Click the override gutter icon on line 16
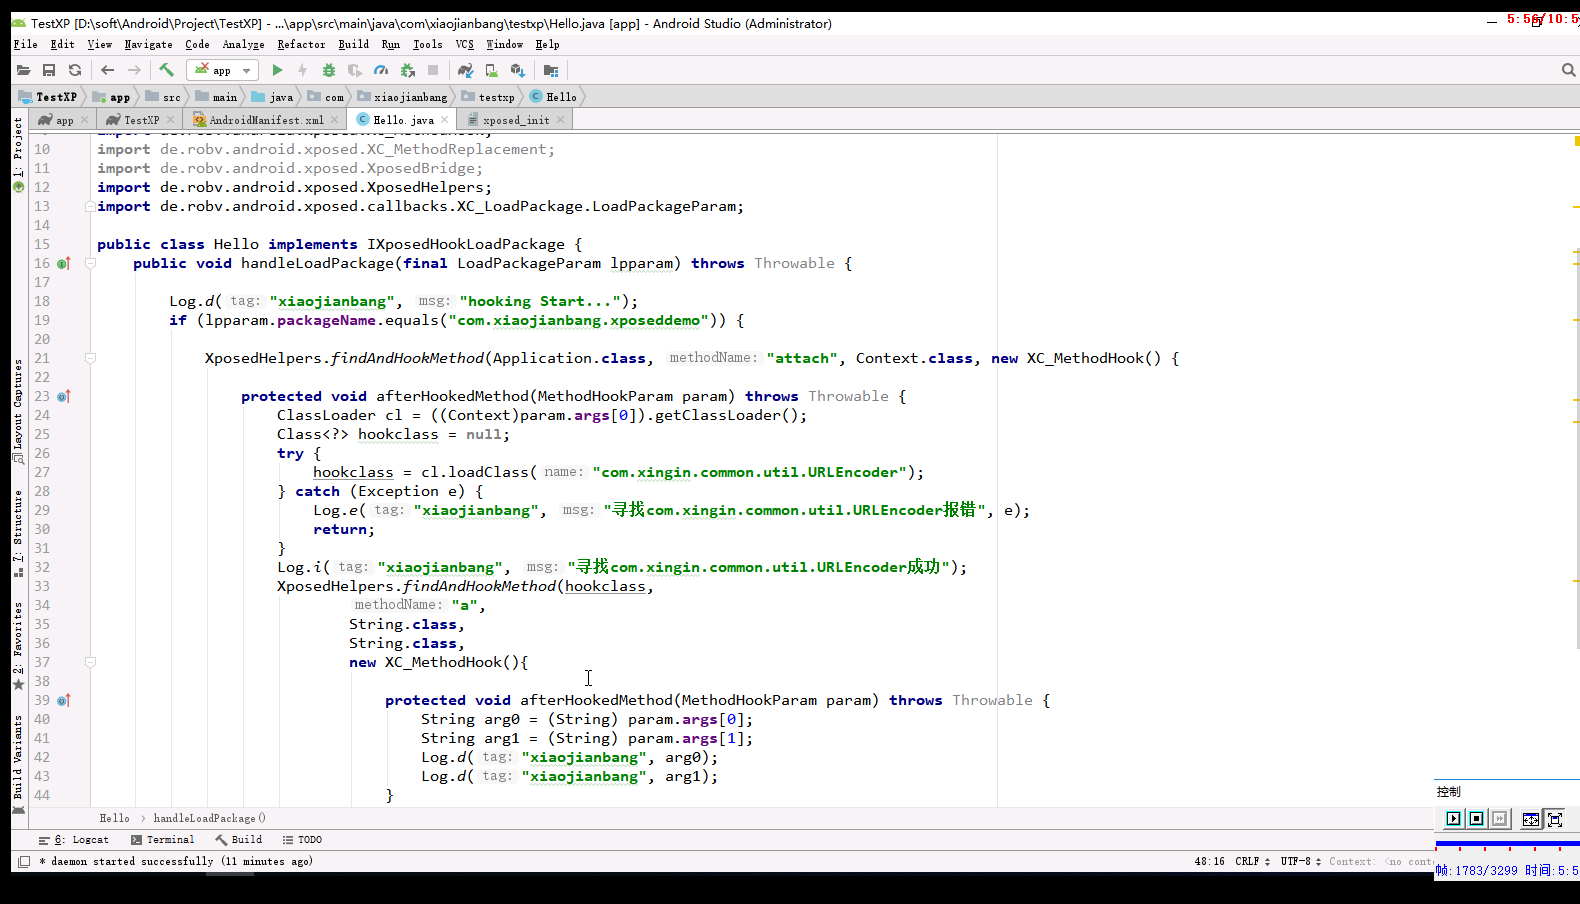This screenshot has height=904, width=1580. click(64, 264)
